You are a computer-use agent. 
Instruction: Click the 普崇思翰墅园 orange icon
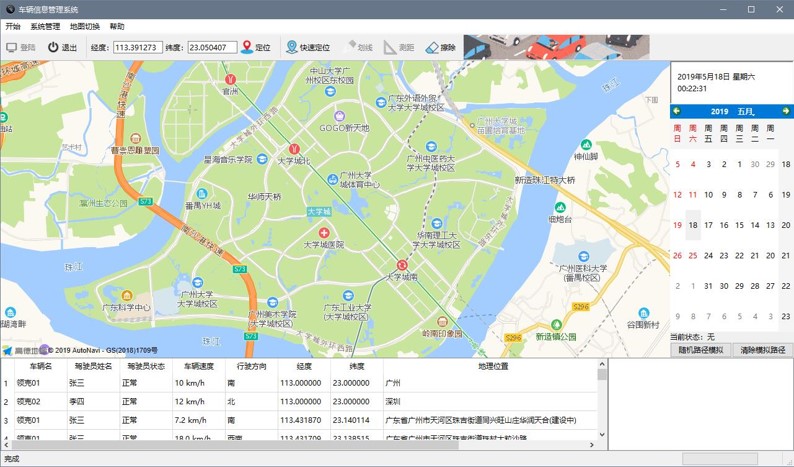[135, 138]
